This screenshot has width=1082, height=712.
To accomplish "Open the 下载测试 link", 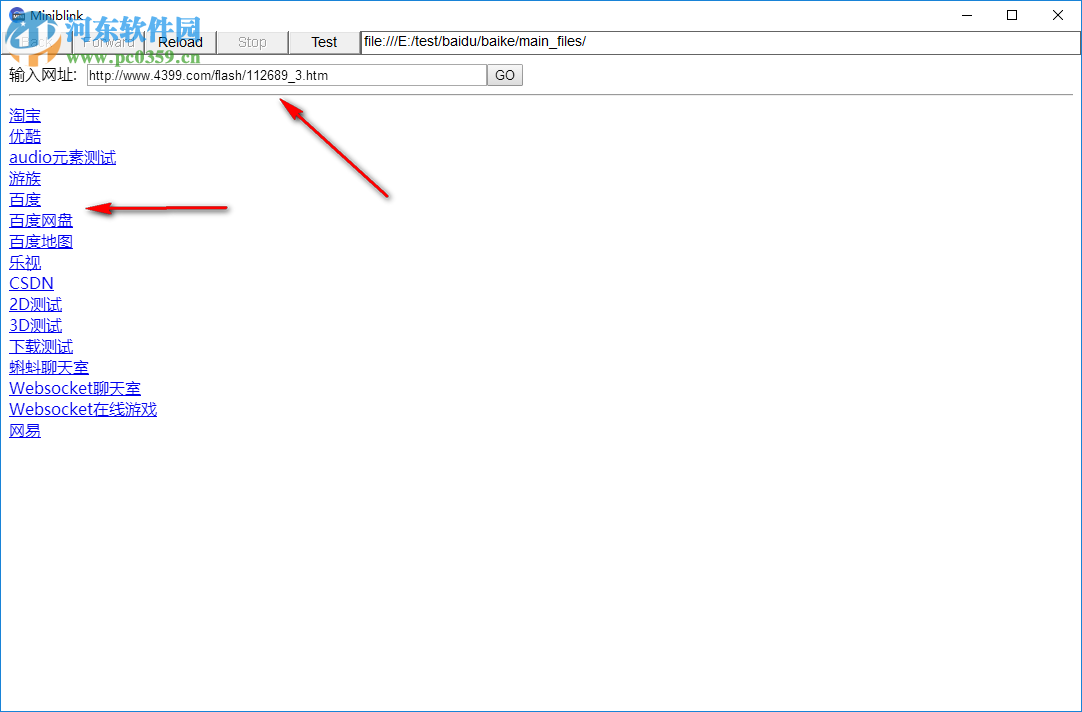I will tap(41, 346).
